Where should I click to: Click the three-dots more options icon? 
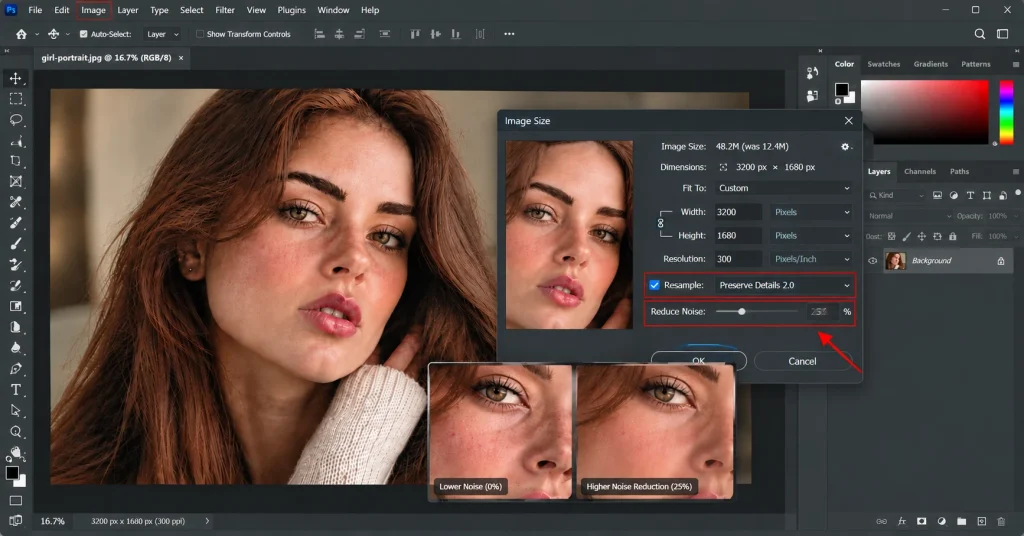point(509,34)
